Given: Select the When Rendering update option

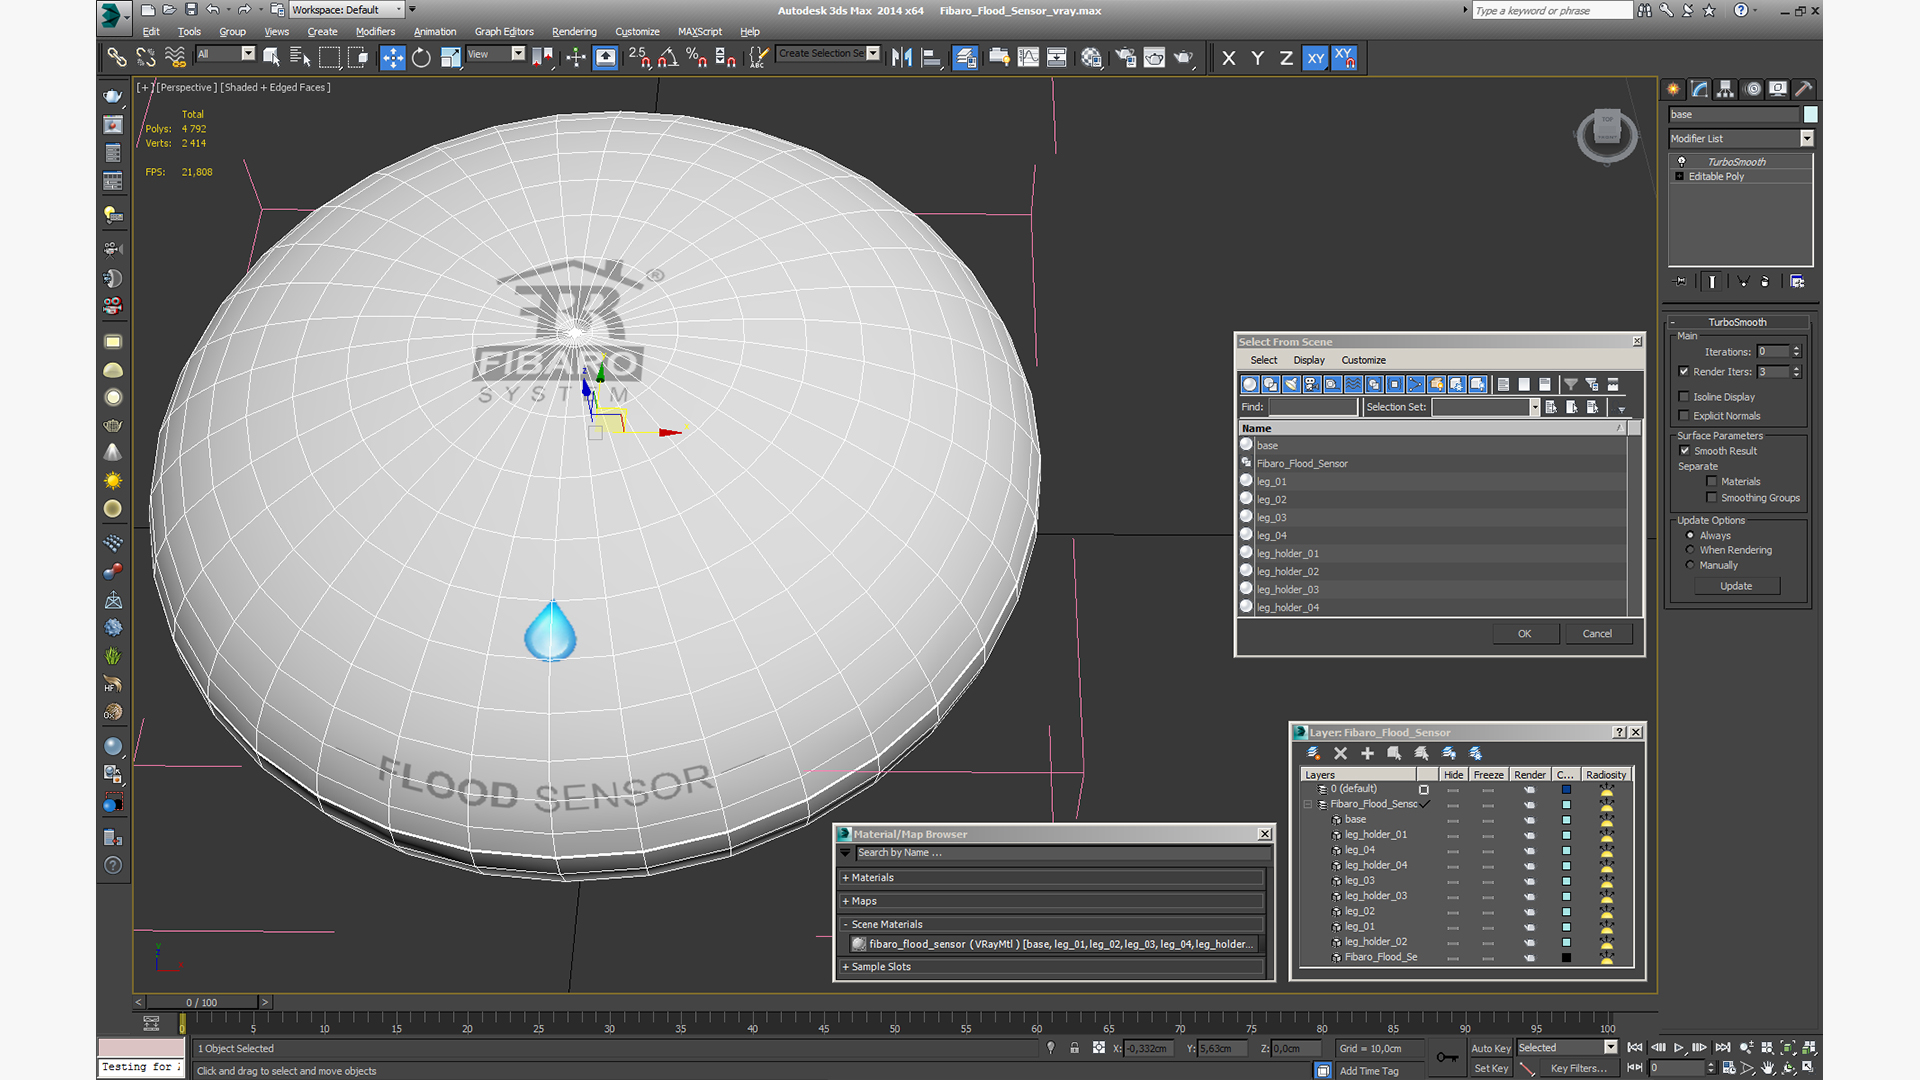Looking at the screenshot, I should point(1690,550).
